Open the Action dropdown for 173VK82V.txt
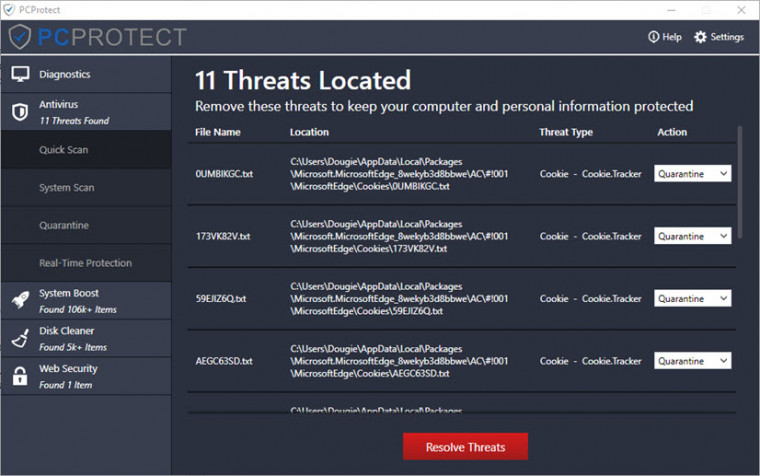Viewport: 760px width, 476px height. [x=693, y=236]
